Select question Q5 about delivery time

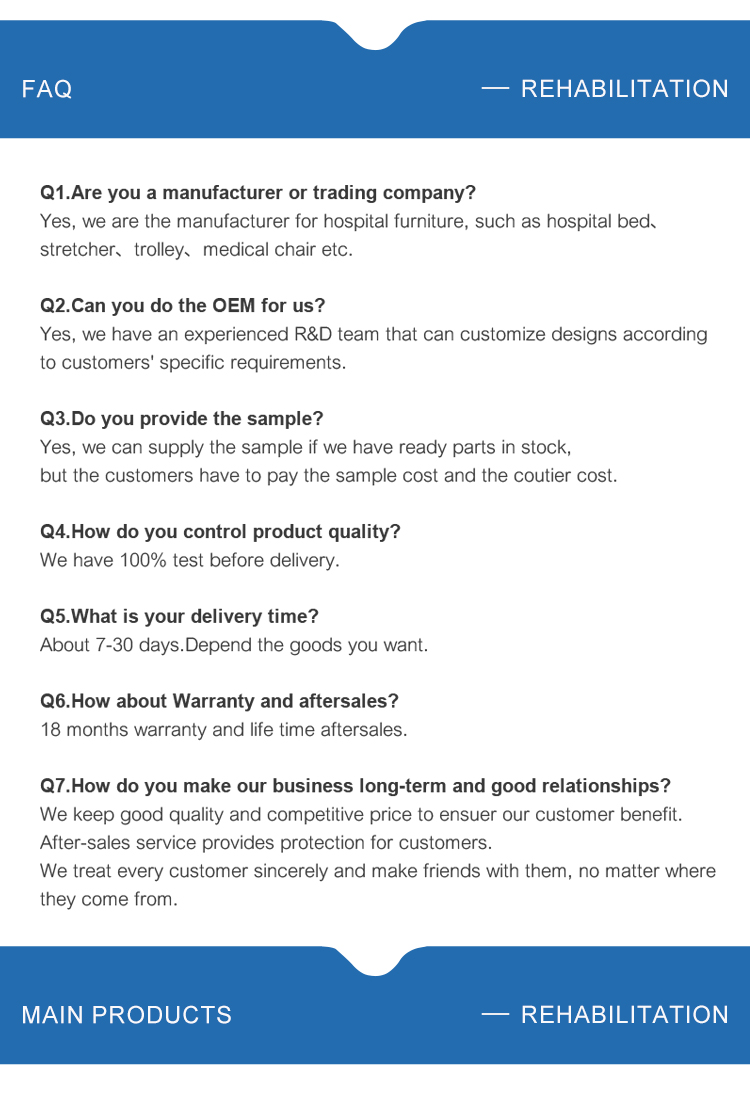click(x=179, y=617)
